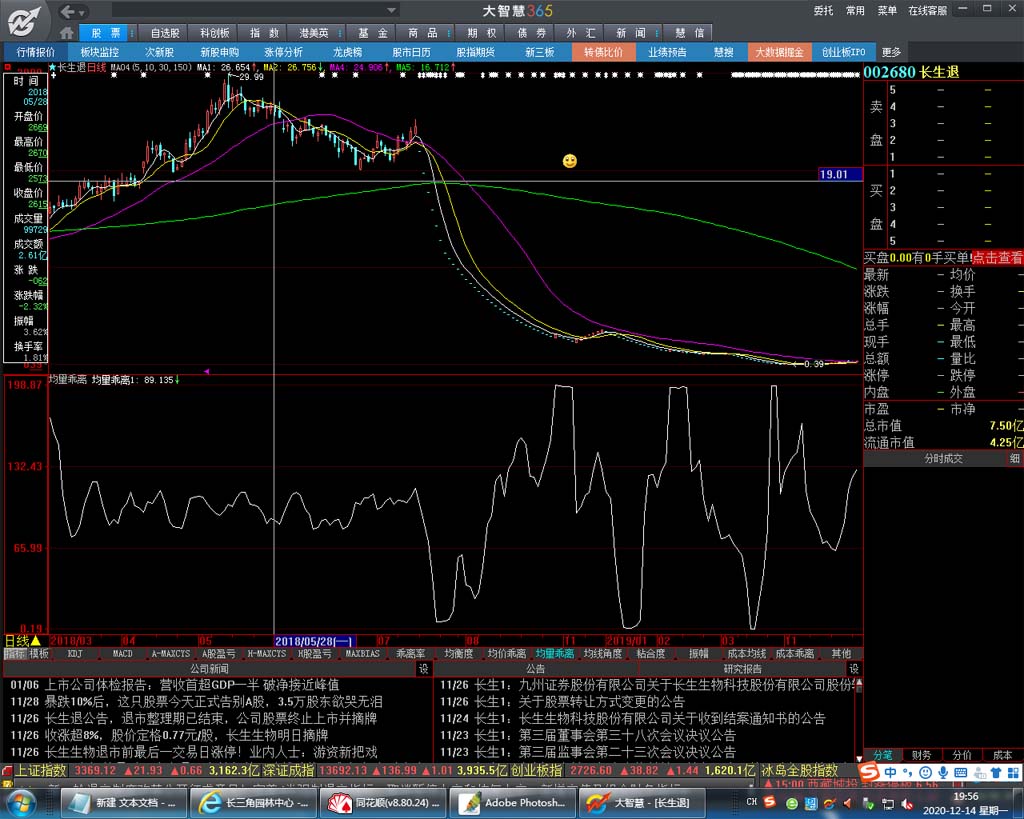This screenshot has width=1024, height=819.
Task: Open the home page icon
Action: coord(66,33)
